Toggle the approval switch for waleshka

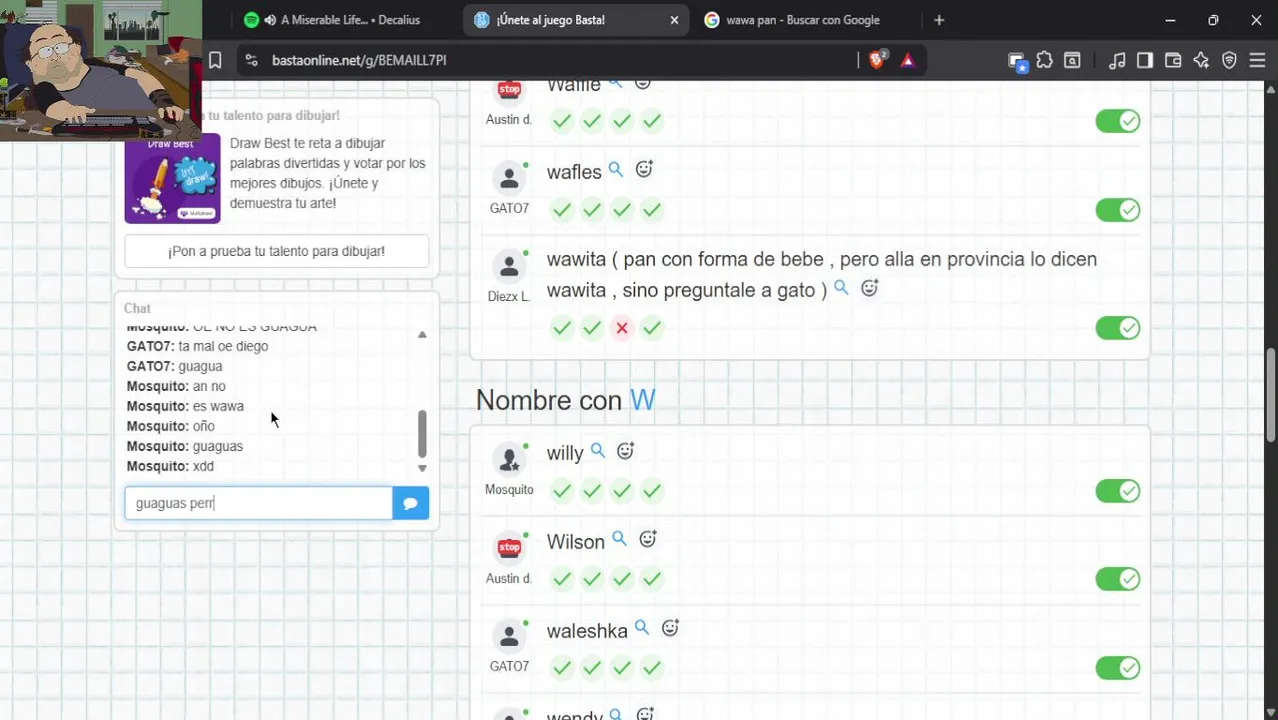(x=1117, y=668)
